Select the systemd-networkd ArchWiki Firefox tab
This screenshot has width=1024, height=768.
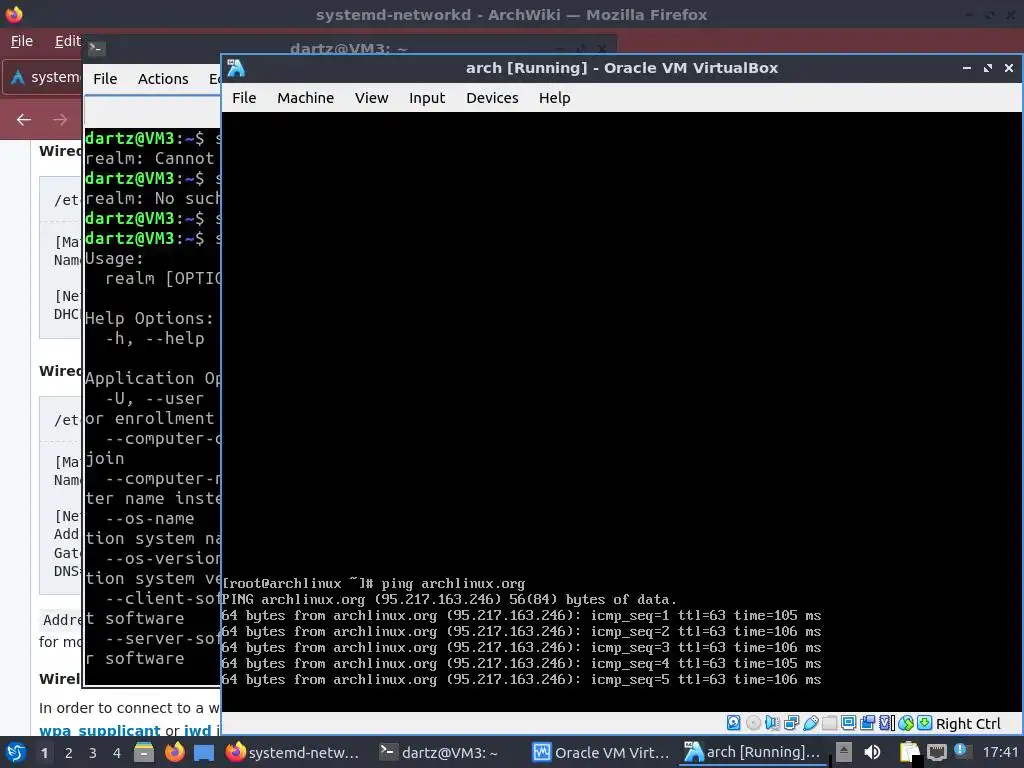(44, 77)
